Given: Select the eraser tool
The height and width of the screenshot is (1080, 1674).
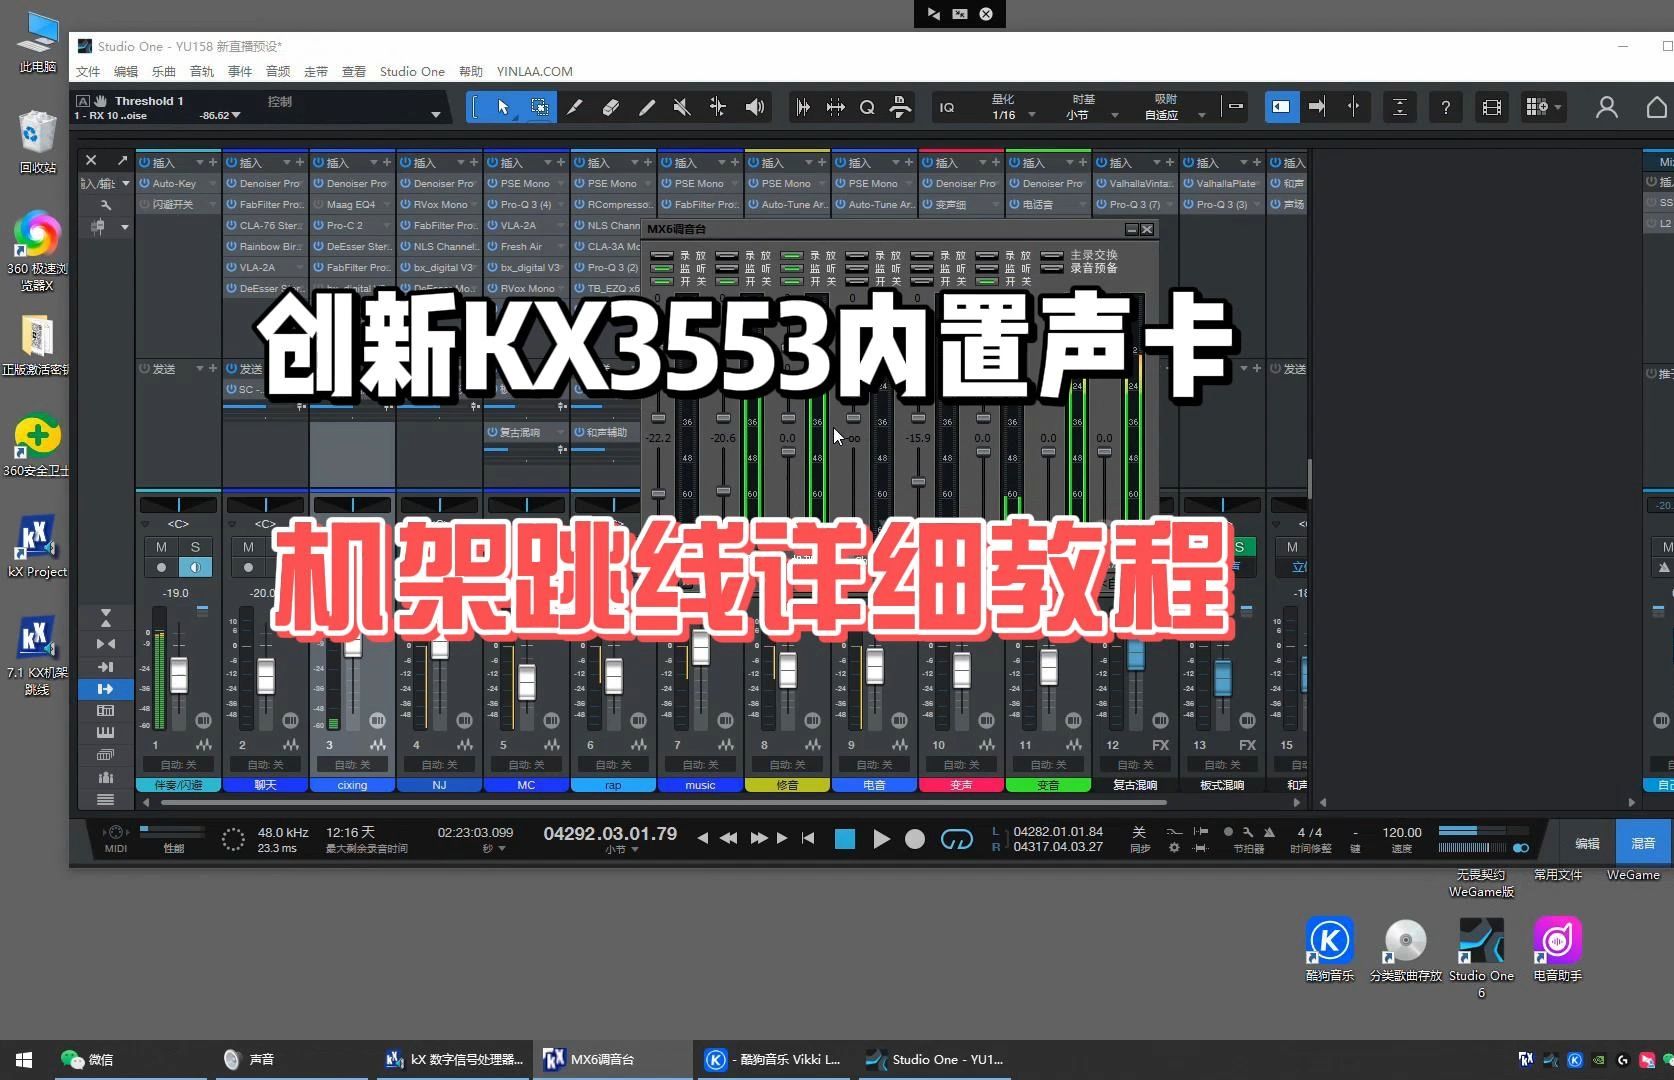Looking at the screenshot, I should [x=611, y=107].
